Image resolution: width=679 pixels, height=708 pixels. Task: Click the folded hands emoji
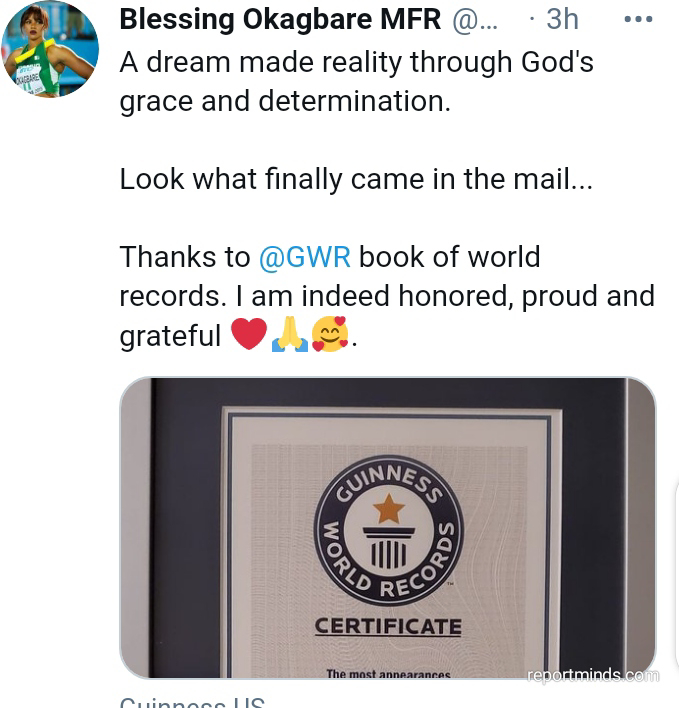point(289,334)
